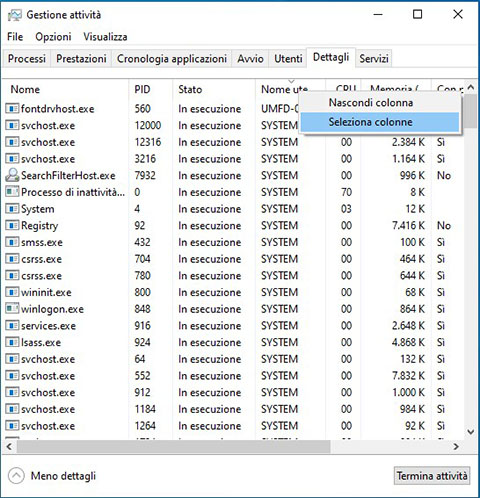This screenshot has height=498, width=480.
Task: Open the File menu
Action: [15, 37]
